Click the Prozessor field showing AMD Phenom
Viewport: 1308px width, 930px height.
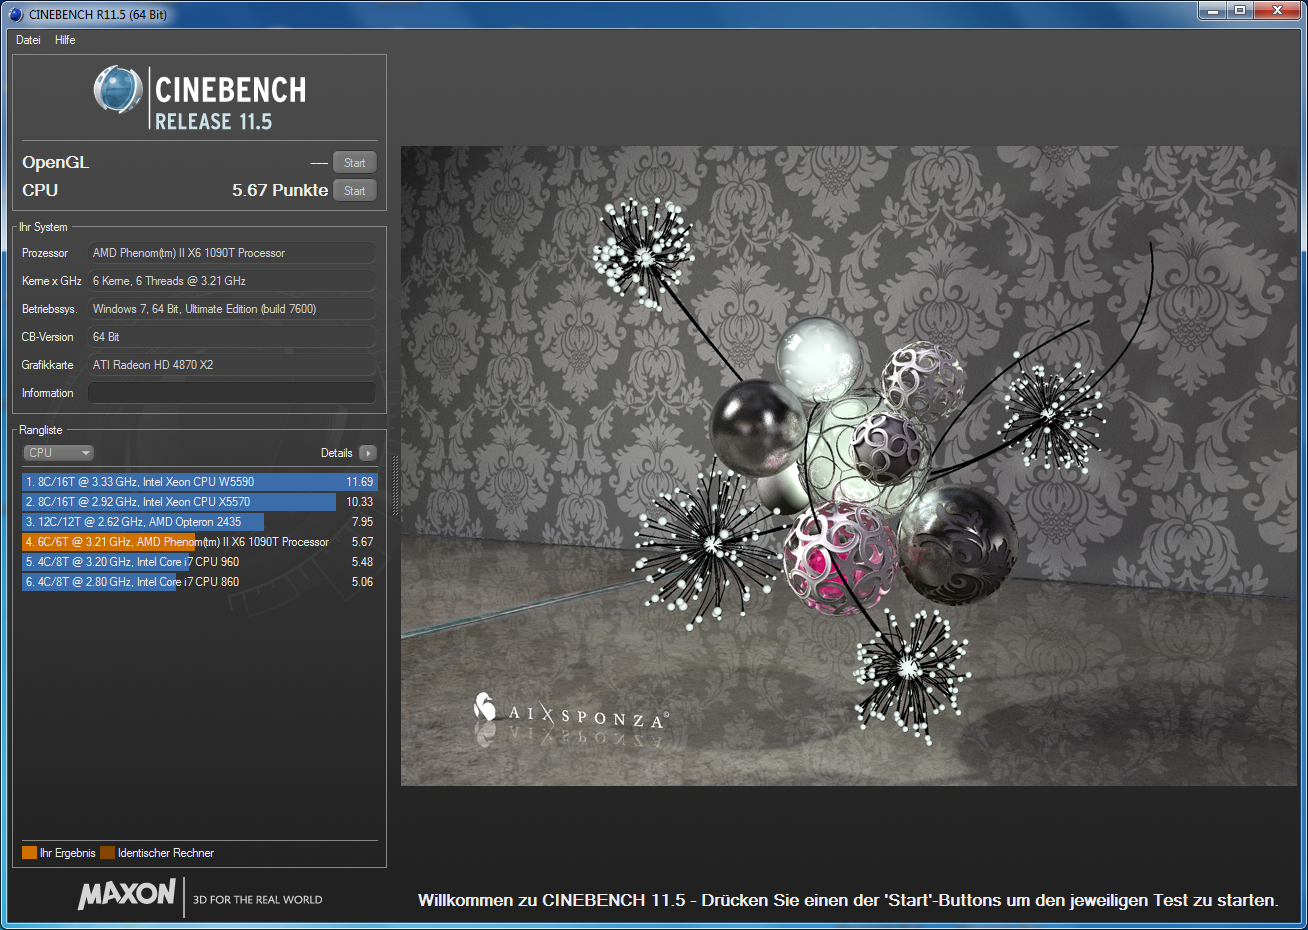point(232,252)
